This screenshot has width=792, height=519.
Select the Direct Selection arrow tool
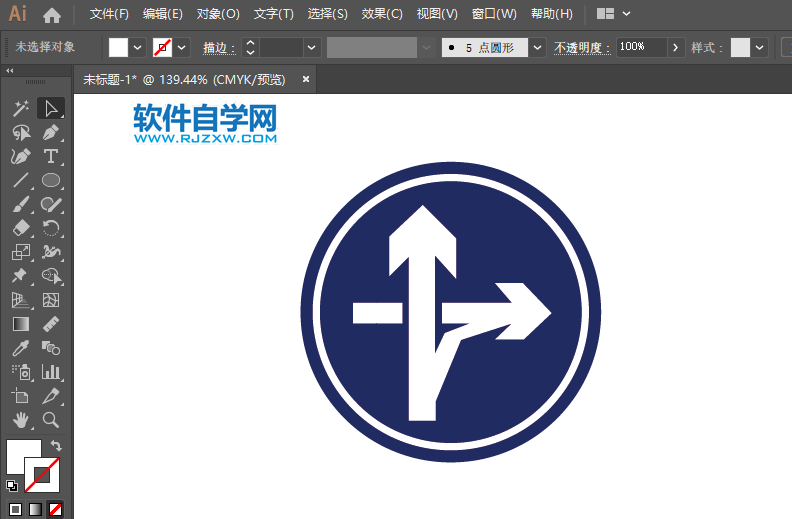tap(51, 108)
